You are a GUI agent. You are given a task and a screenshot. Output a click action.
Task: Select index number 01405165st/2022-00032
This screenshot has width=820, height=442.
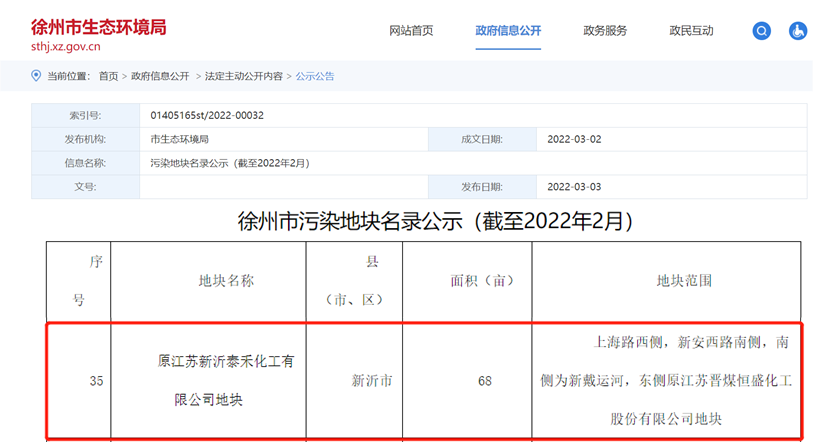pyautogui.click(x=207, y=116)
